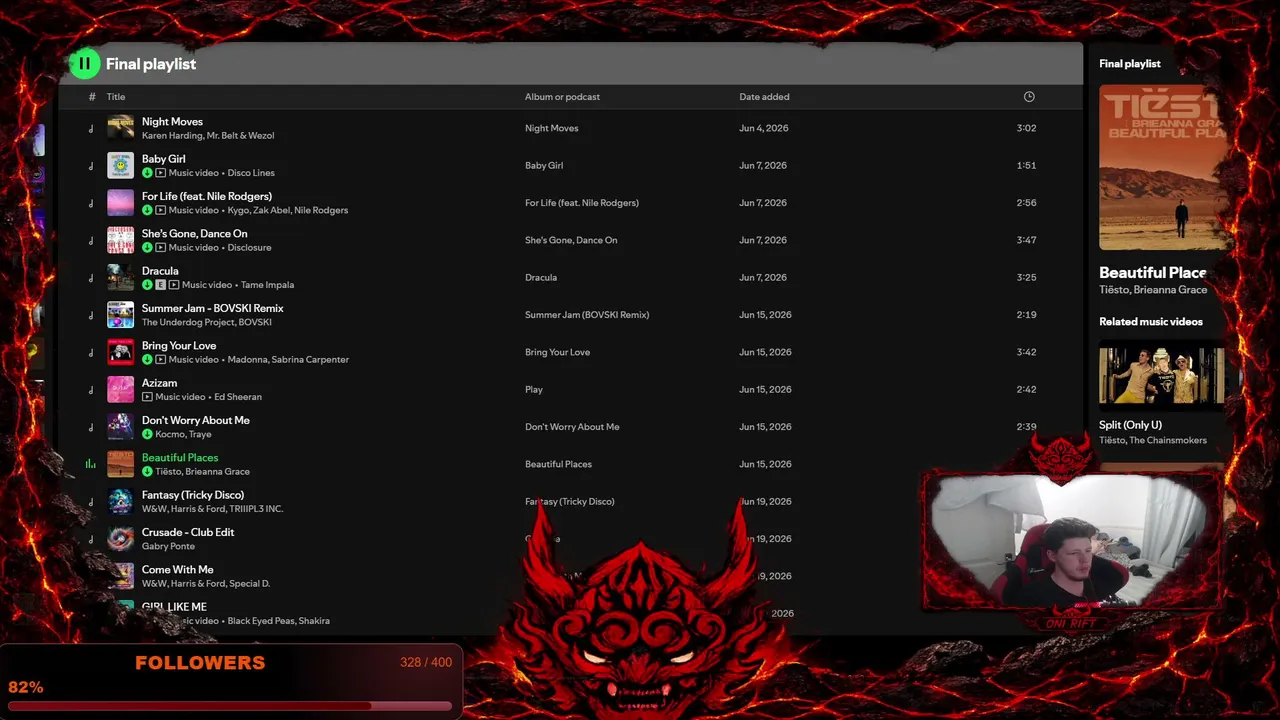The height and width of the screenshot is (720, 1280).
Task: Click the note icon beside Azizam row
Action: coord(91,390)
